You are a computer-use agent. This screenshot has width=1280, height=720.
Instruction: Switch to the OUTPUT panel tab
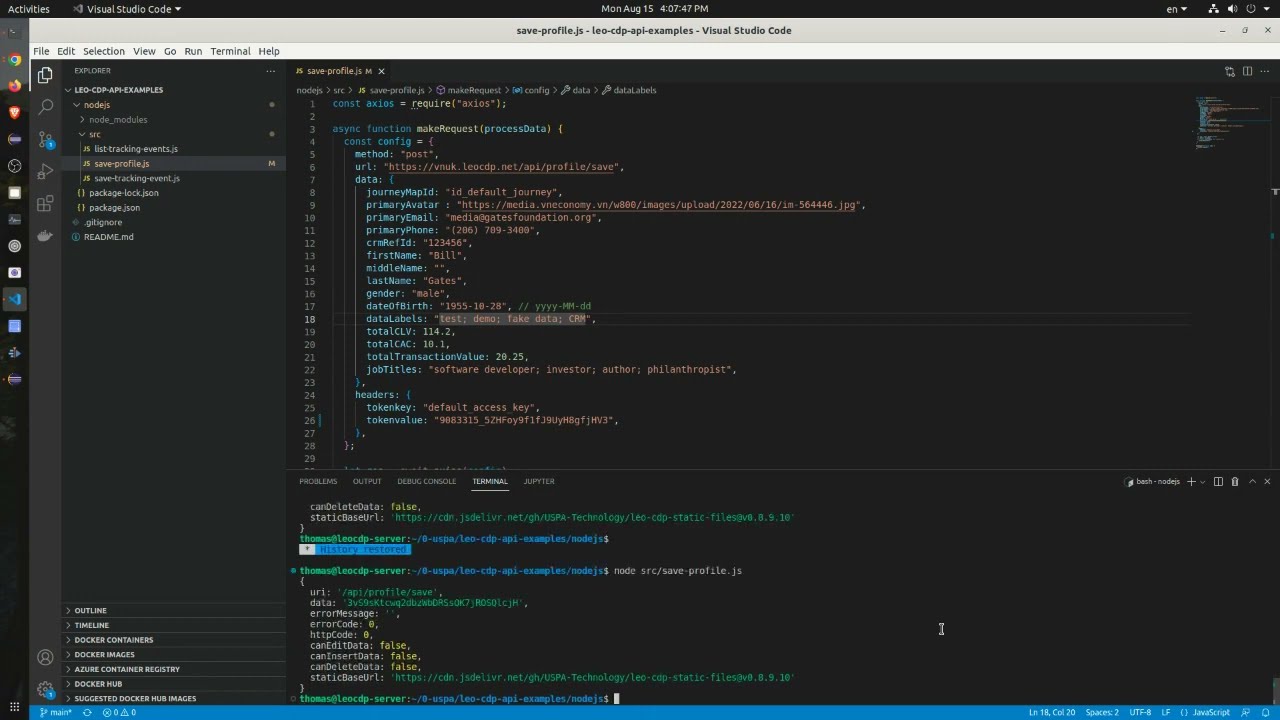coord(367,482)
